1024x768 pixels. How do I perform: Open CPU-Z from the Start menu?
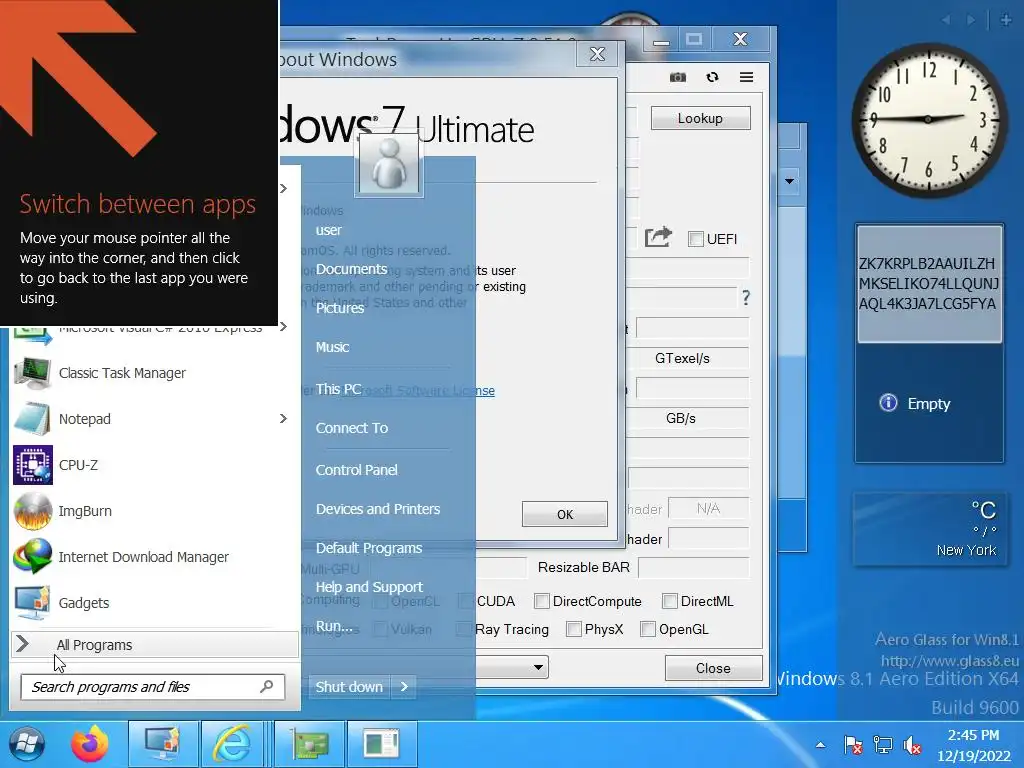pos(78,465)
